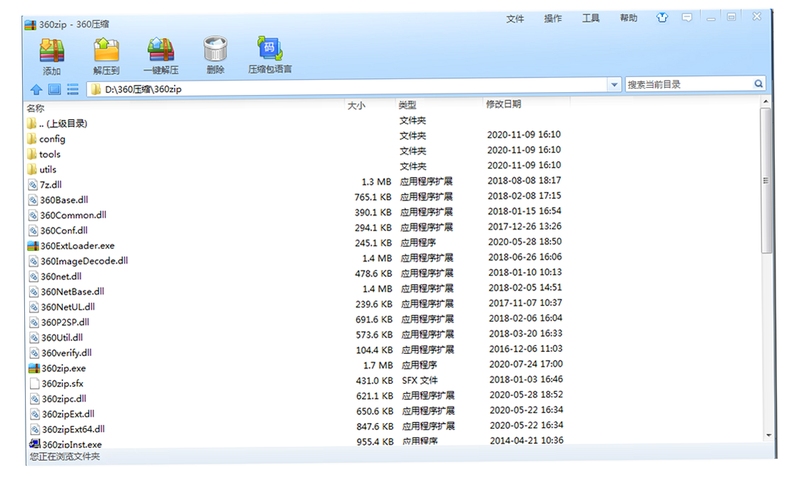Click the 添加 (Add) toolbar icon
The height and width of the screenshot is (478, 800).
pyautogui.click(x=52, y=51)
